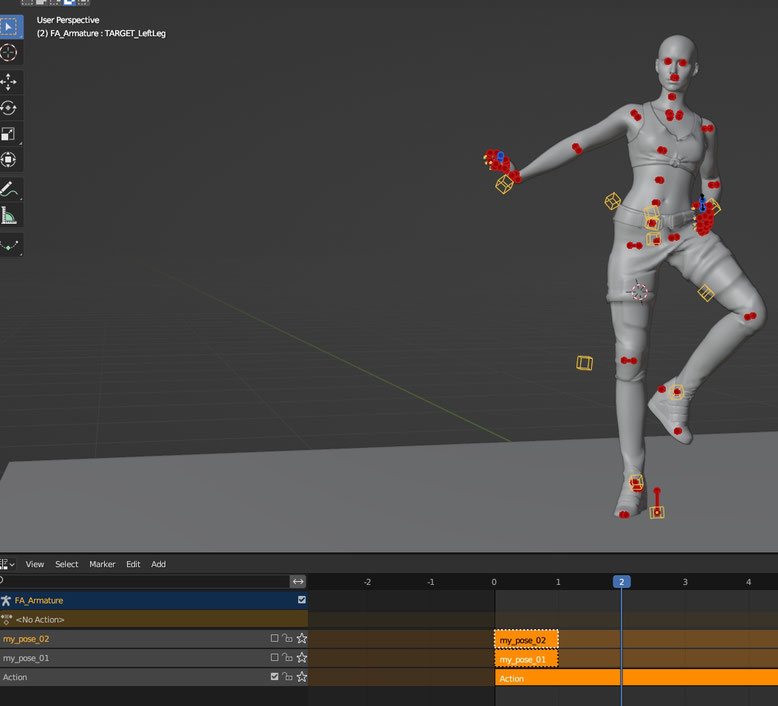The width and height of the screenshot is (778, 706).
Task: Toggle solo star on my_pose_01 track
Action: (x=301, y=658)
